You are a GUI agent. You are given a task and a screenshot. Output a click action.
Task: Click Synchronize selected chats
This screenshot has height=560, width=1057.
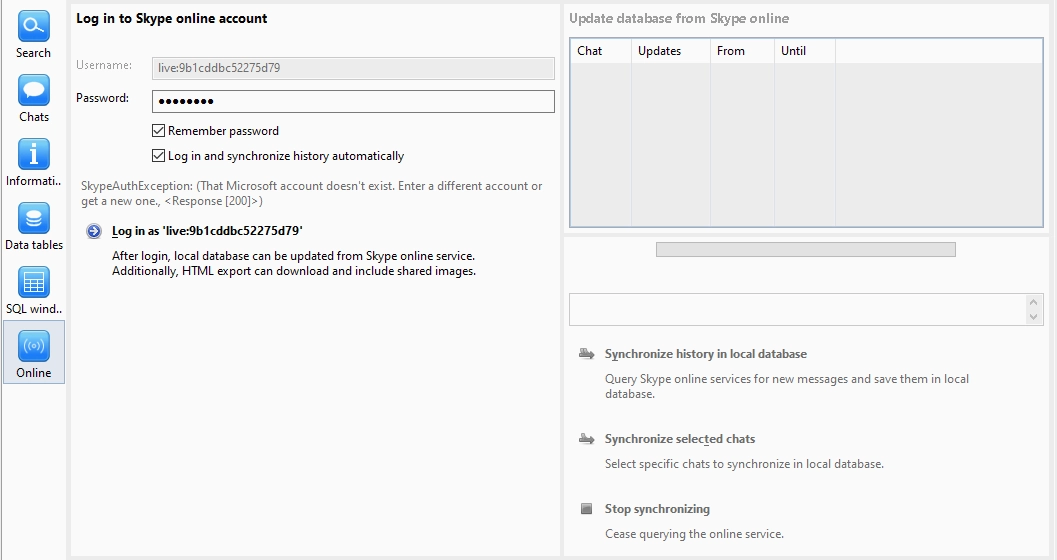click(679, 439)
